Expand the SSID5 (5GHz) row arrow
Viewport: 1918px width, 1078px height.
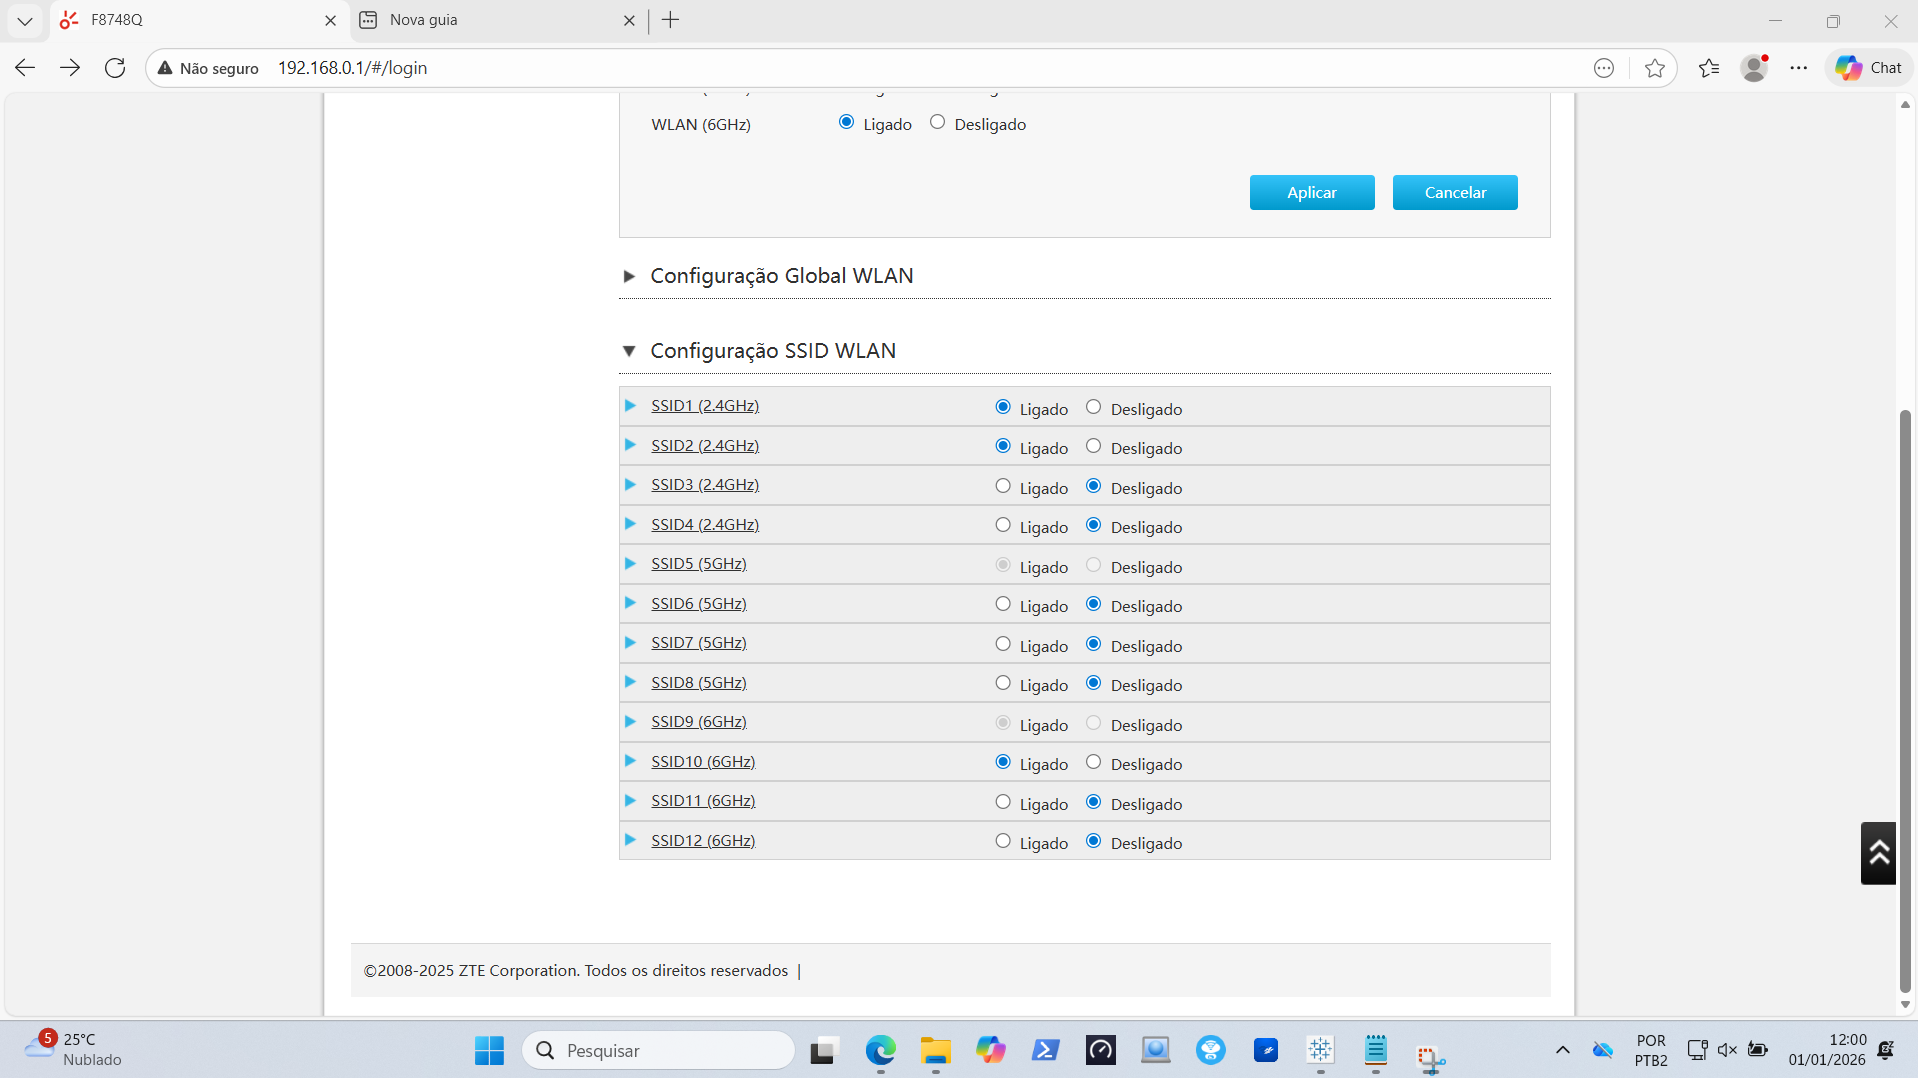630,564
